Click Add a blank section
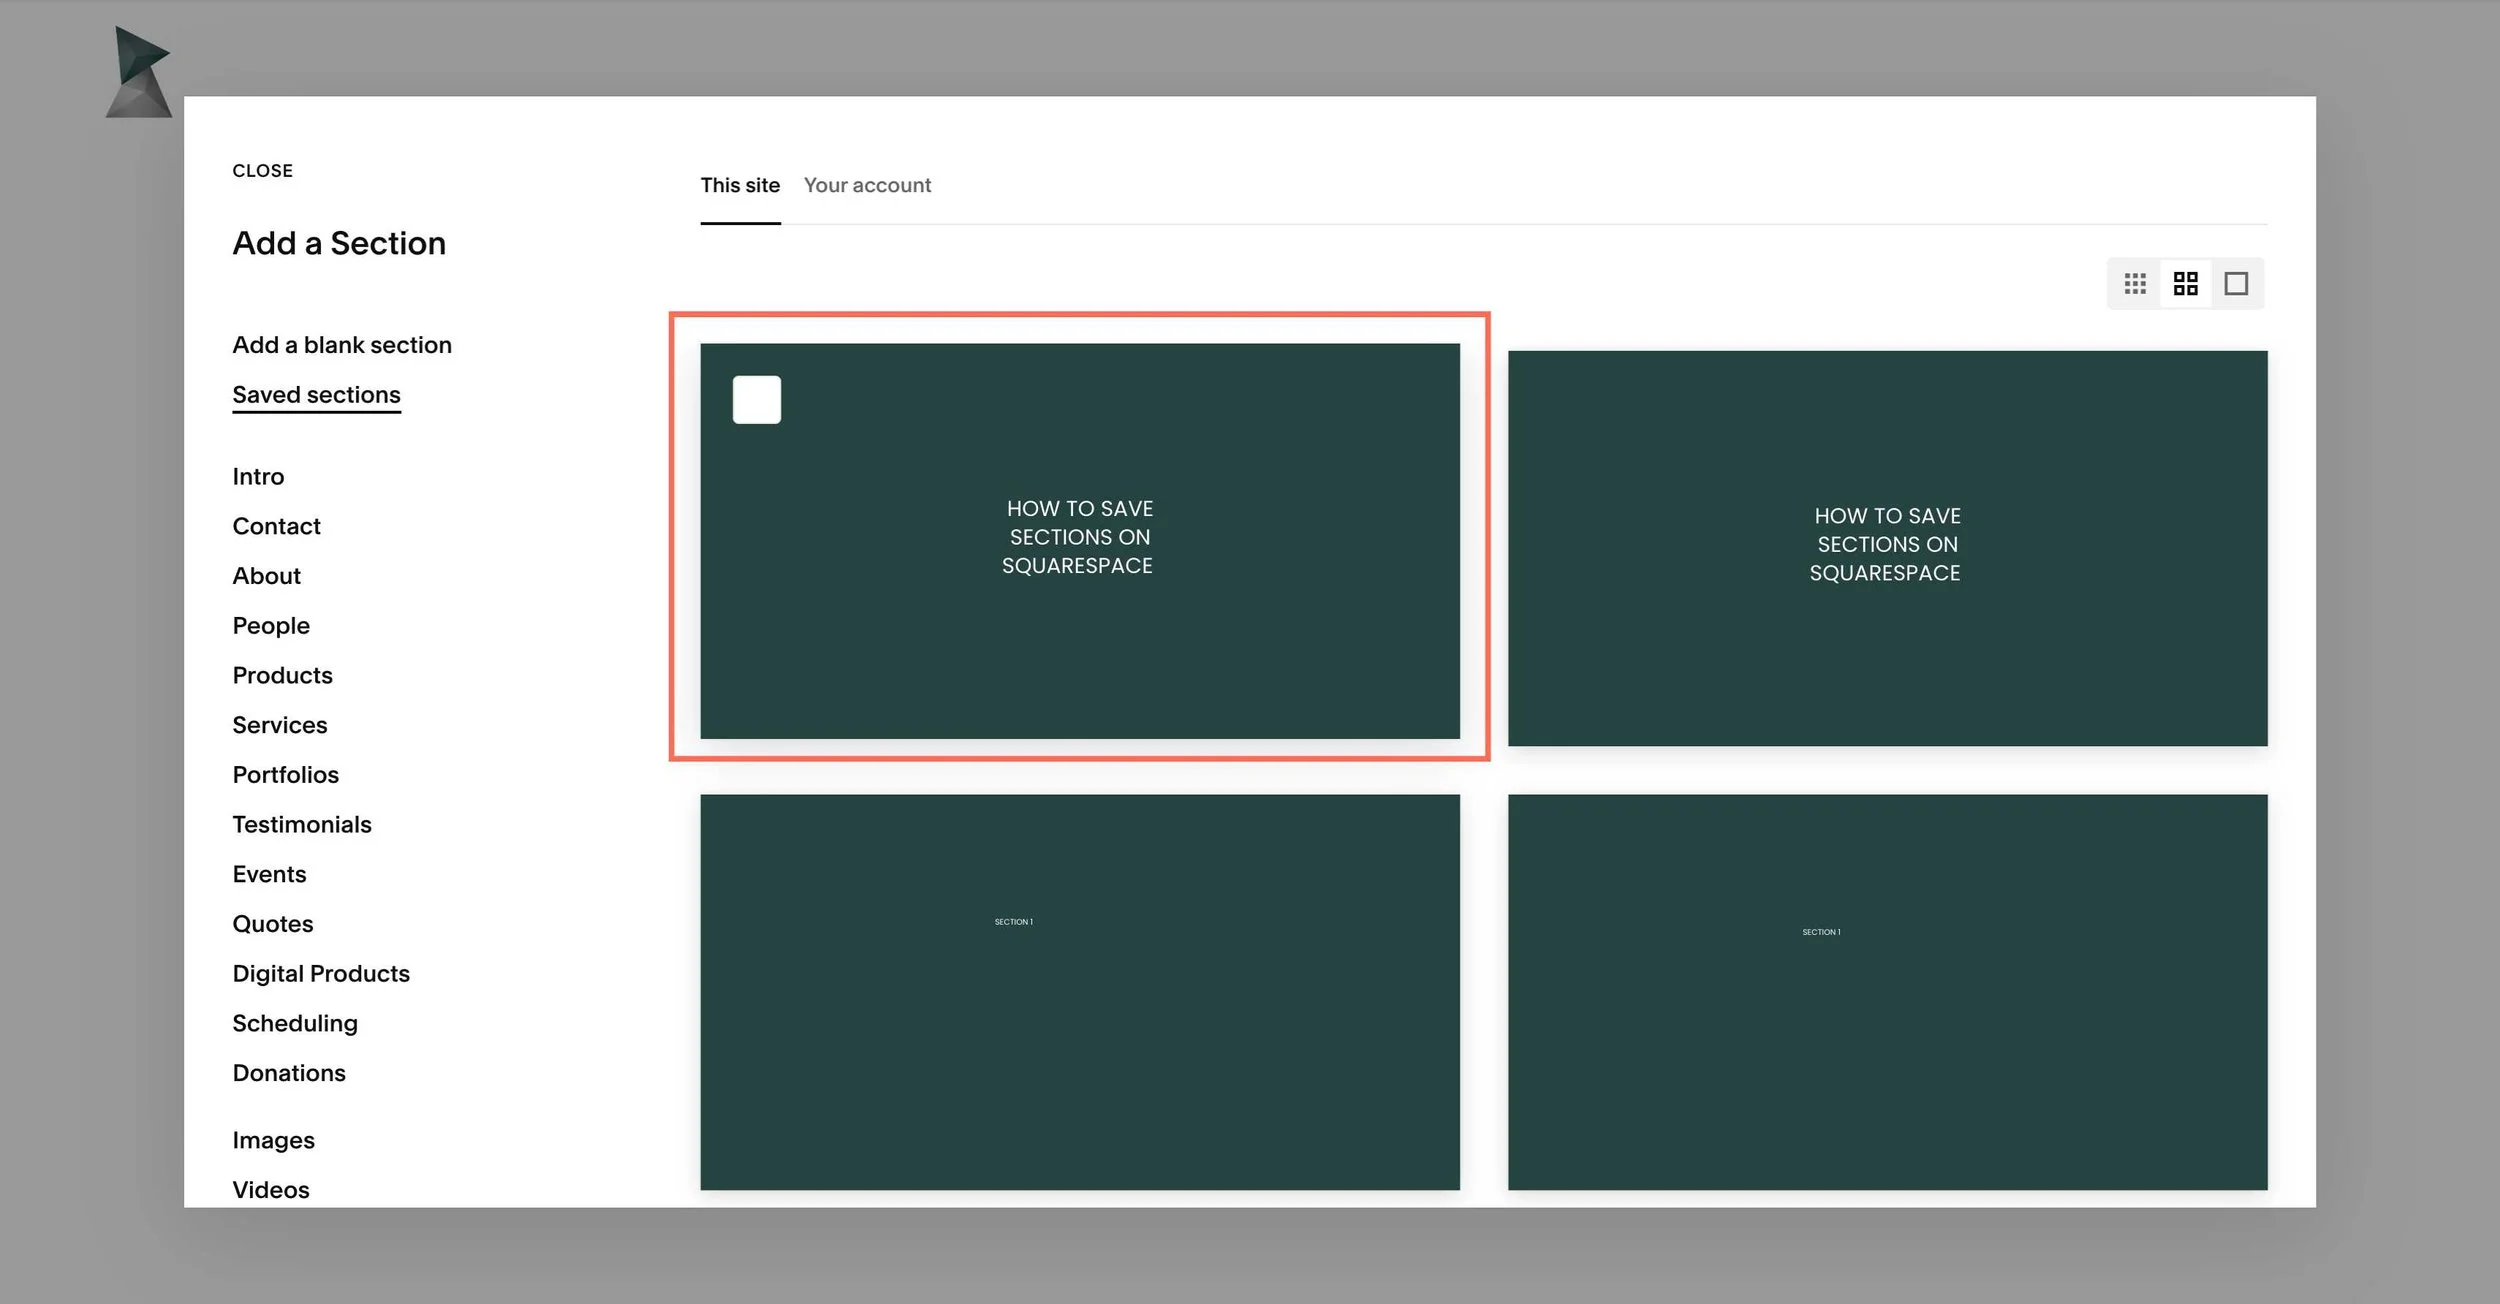 click(342, 344)
